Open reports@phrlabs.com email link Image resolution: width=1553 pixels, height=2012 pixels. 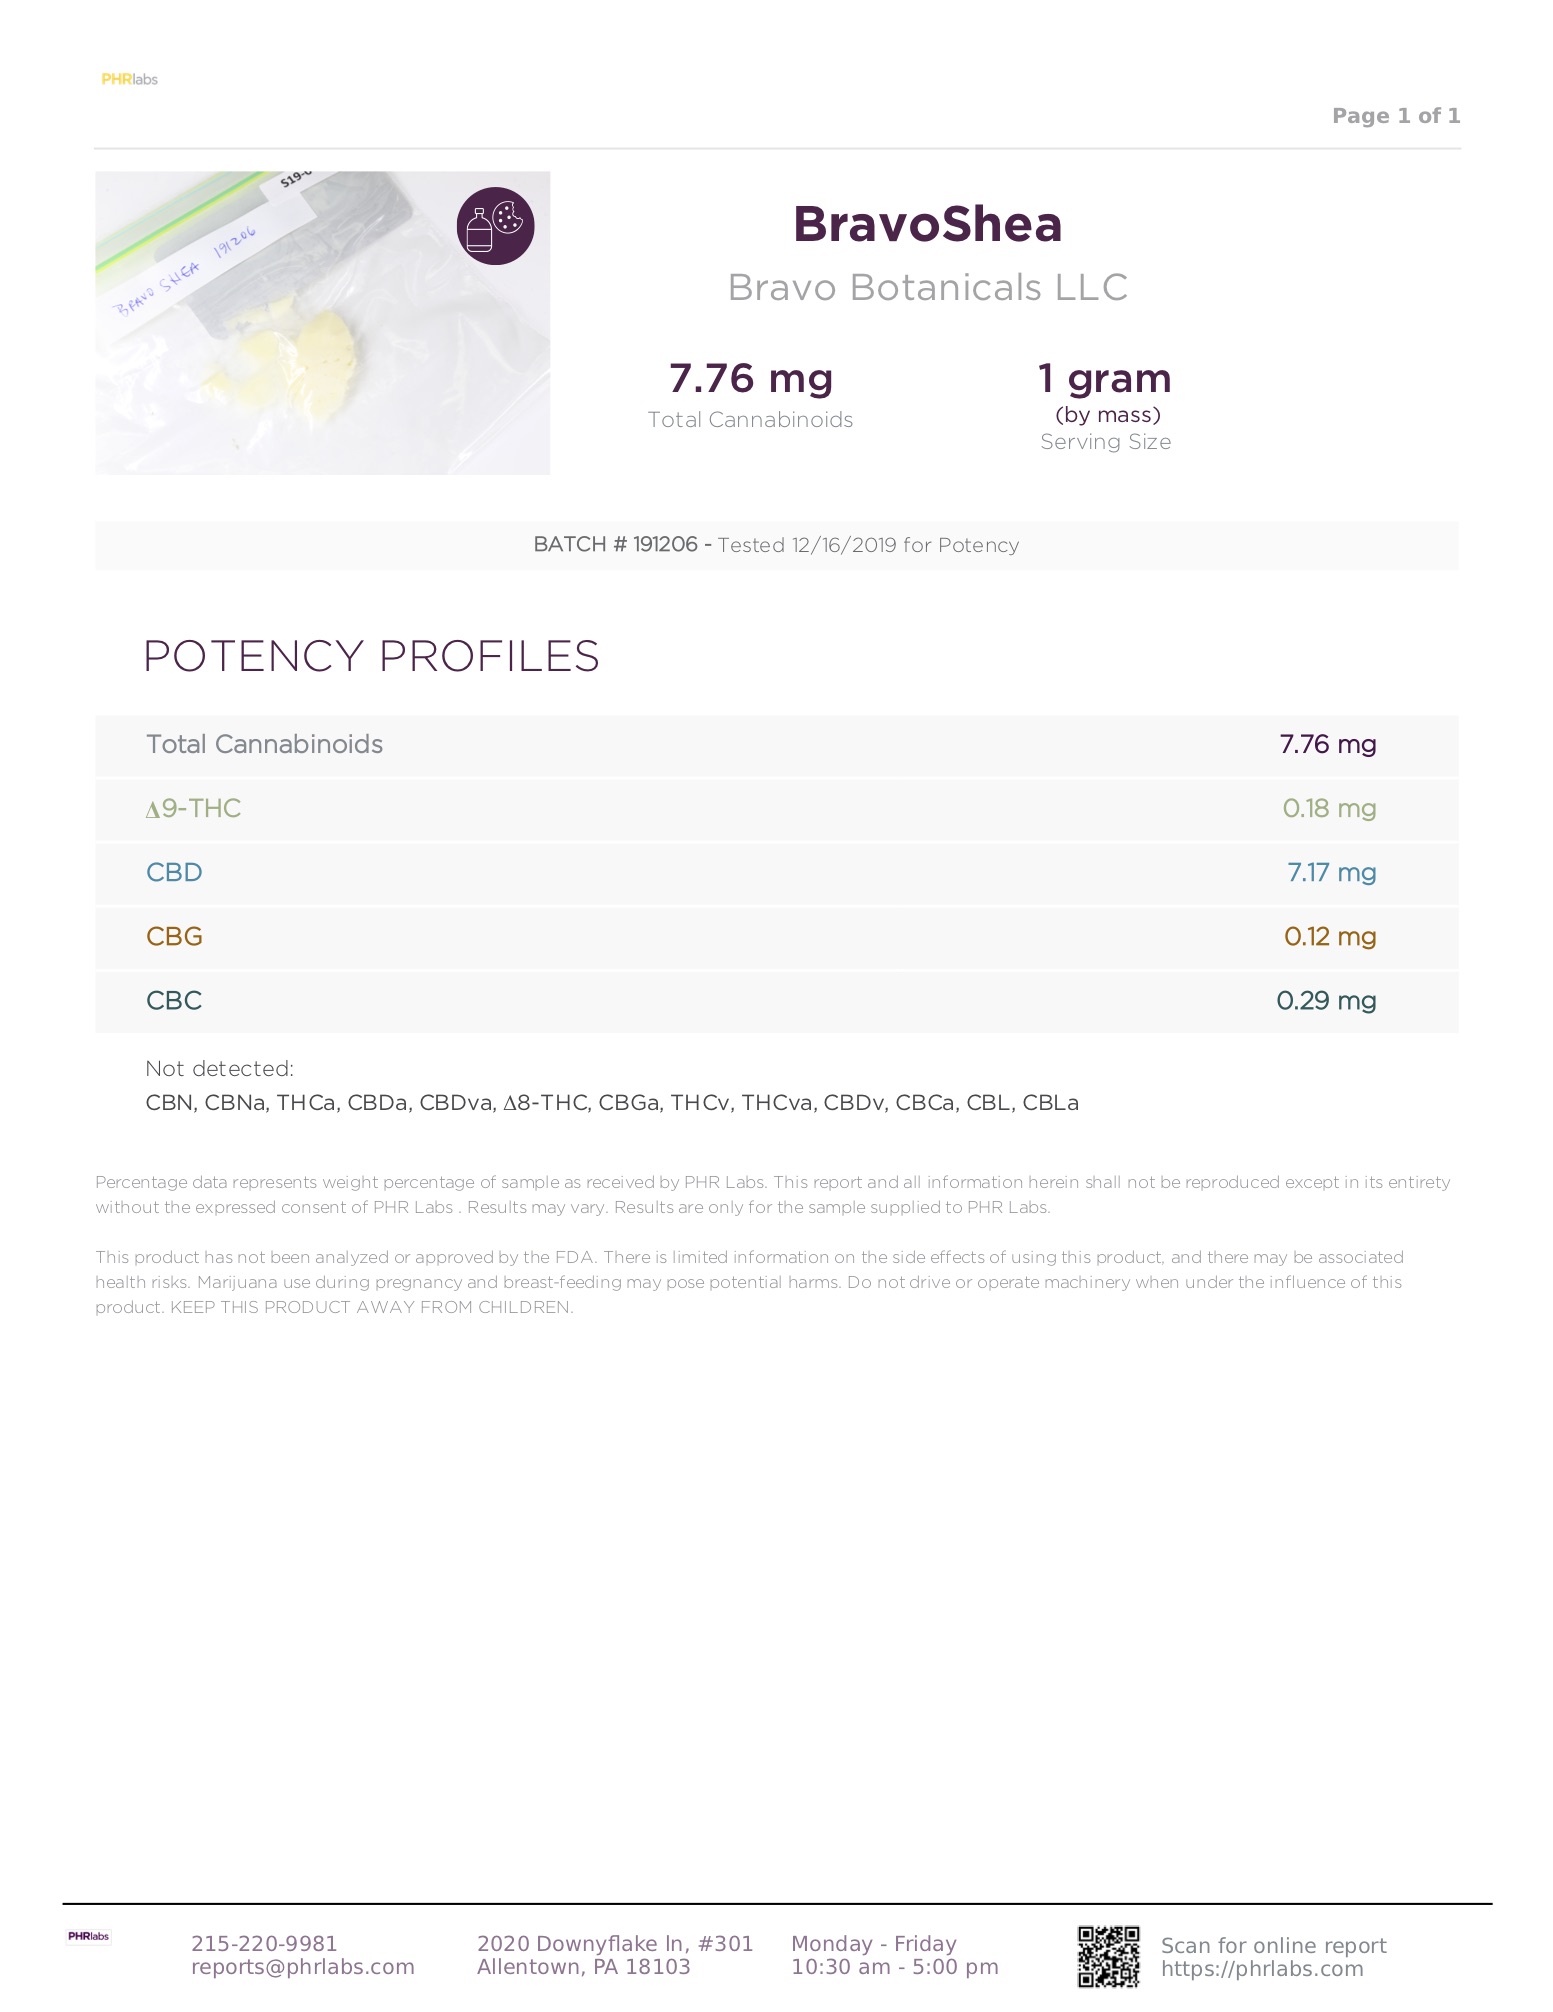(302, 1967)
